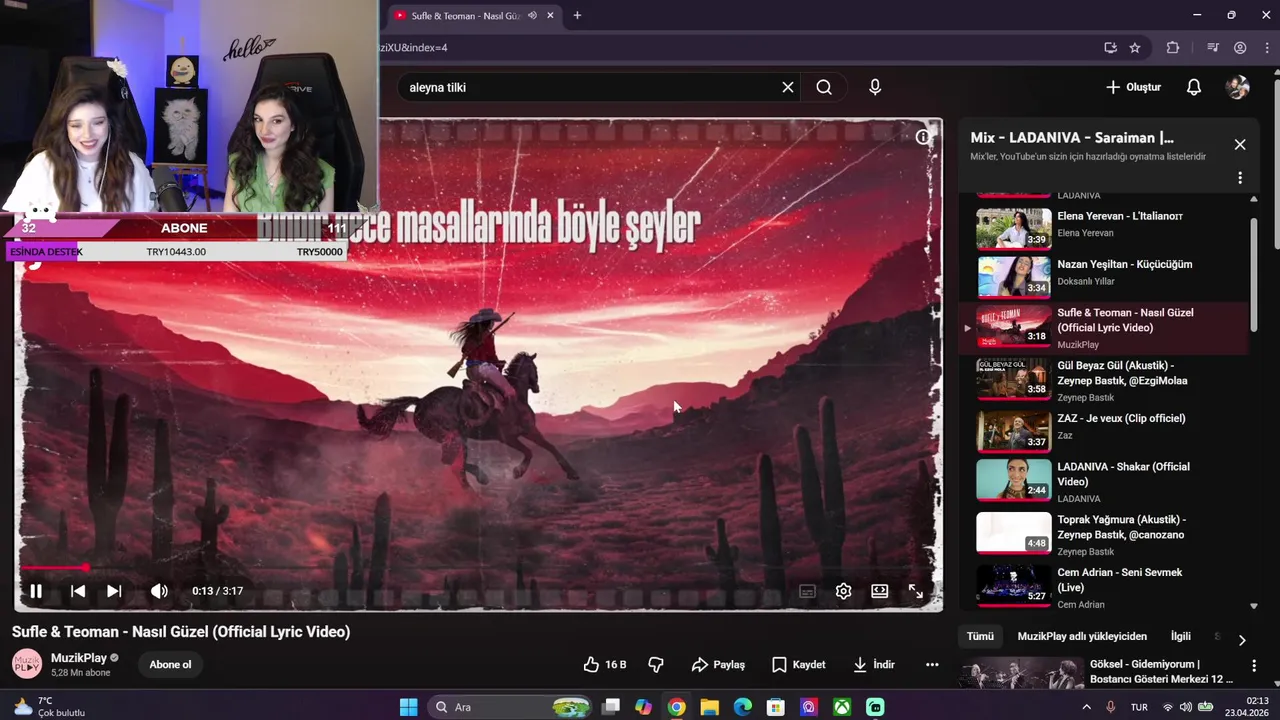This screenshot has width=1280, height=720.
Task: Click the playlist scrollbar down arrow
Action: pos(1254,606)
